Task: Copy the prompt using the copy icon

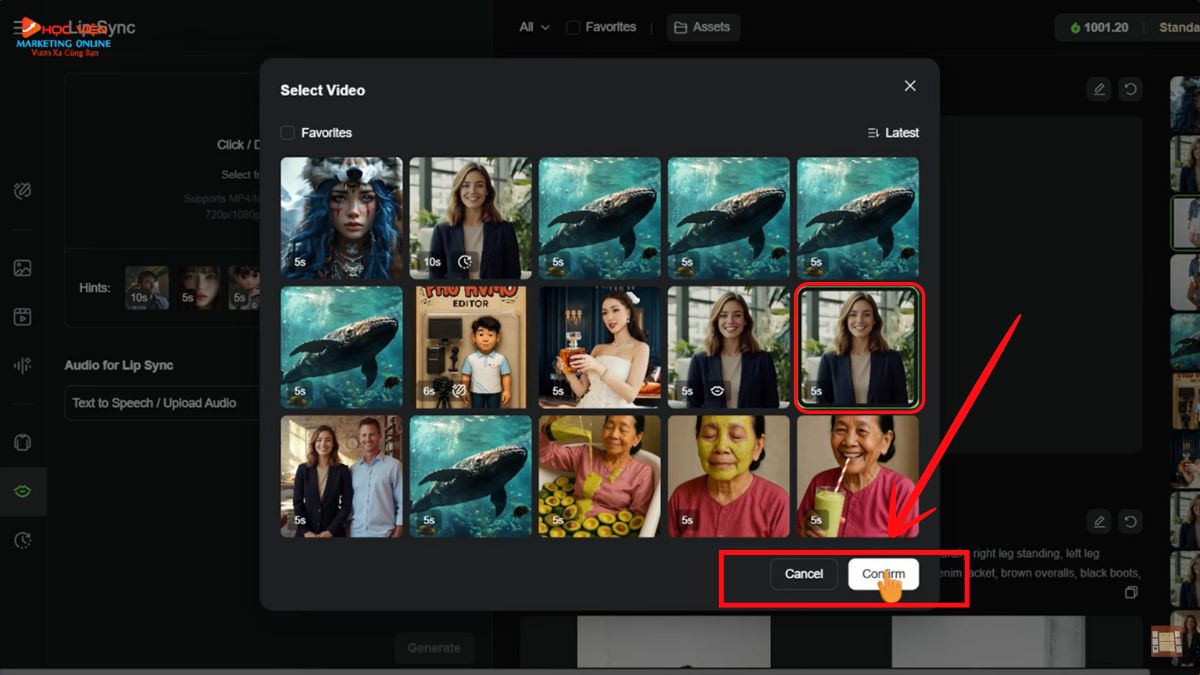Action: [x=1131, y=593]
